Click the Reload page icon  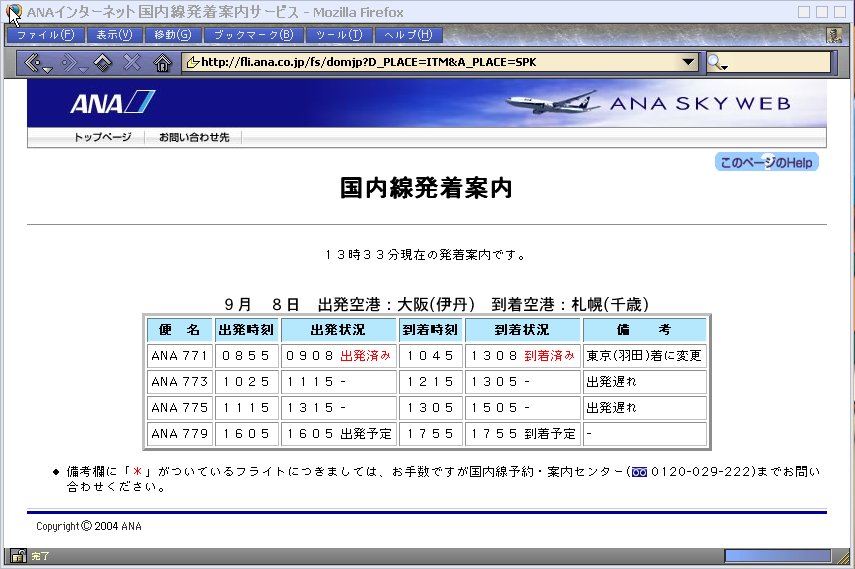[102, 63]
